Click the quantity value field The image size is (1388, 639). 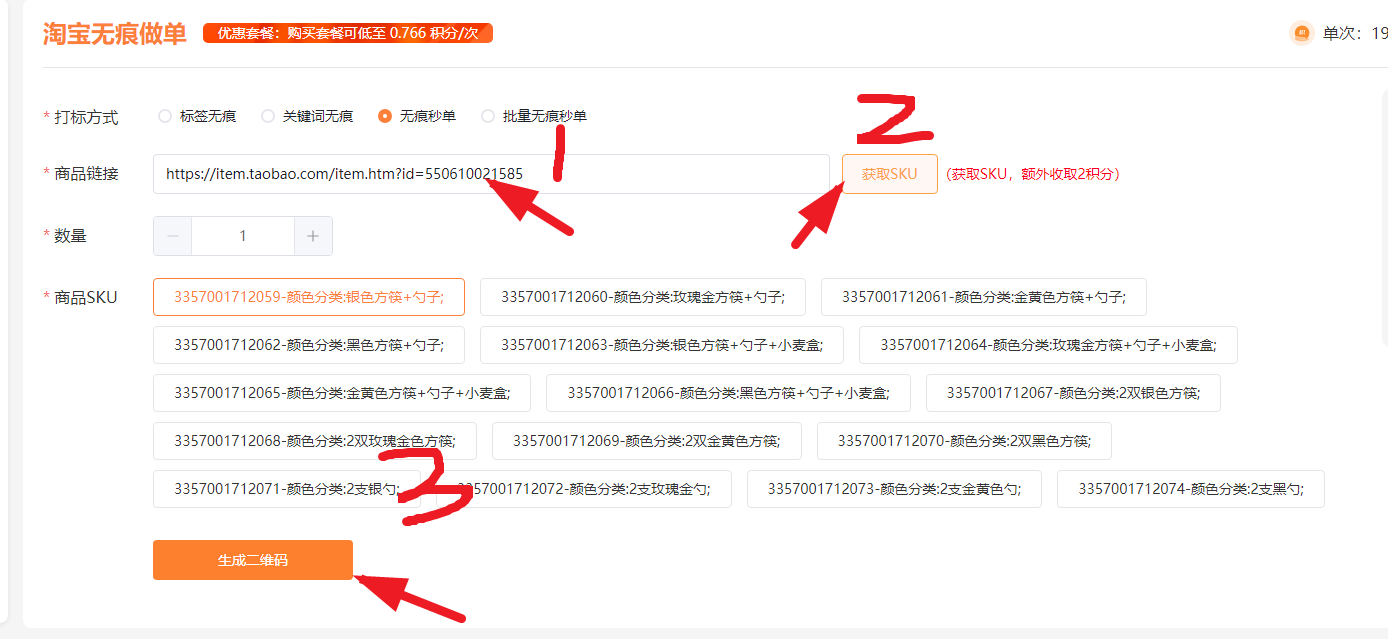[243, 236]
